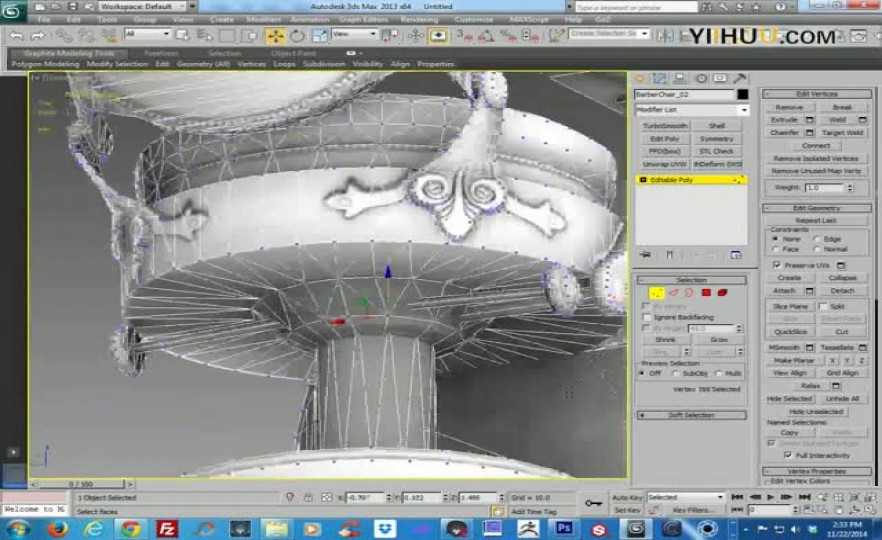This screenshot has width=882, height=540.
Task: Open the Modifiers menu
Action: (263, 19)
